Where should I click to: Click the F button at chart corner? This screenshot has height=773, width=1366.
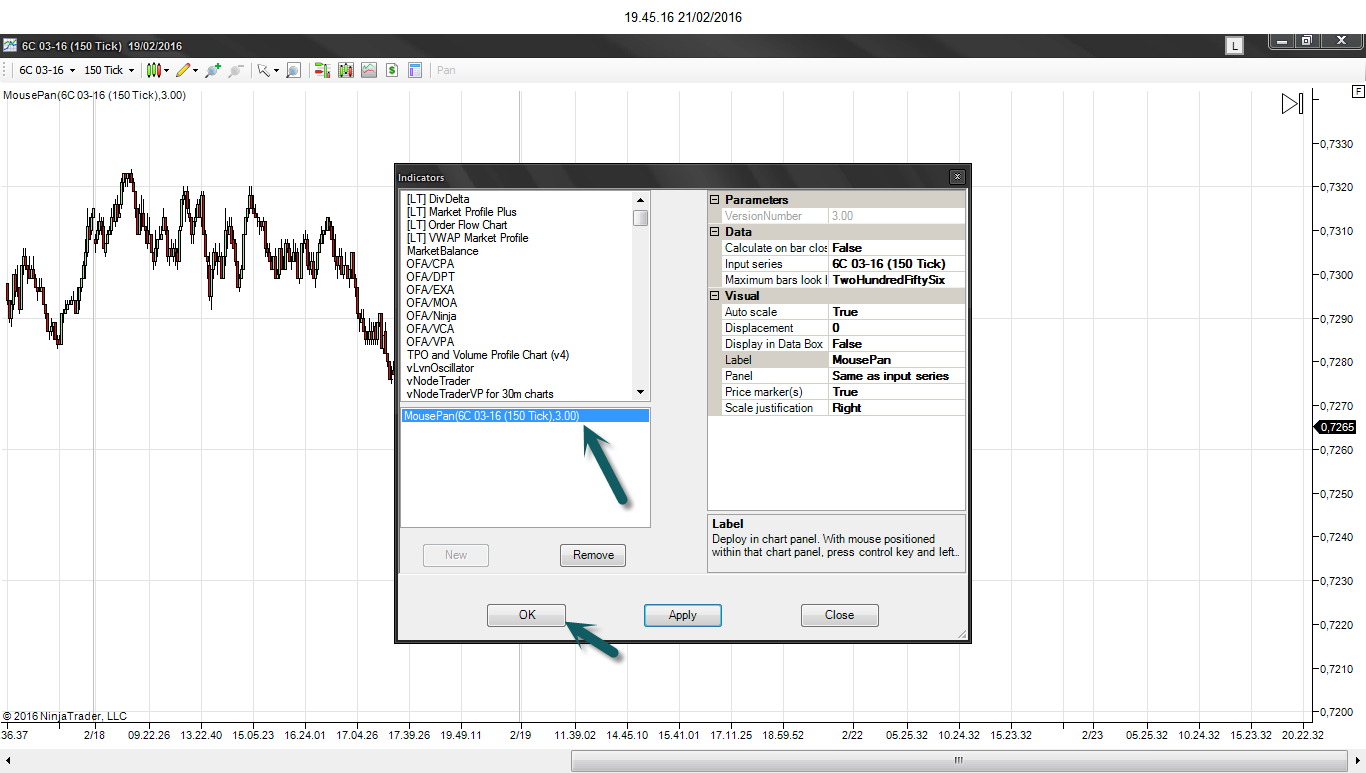1358,91
